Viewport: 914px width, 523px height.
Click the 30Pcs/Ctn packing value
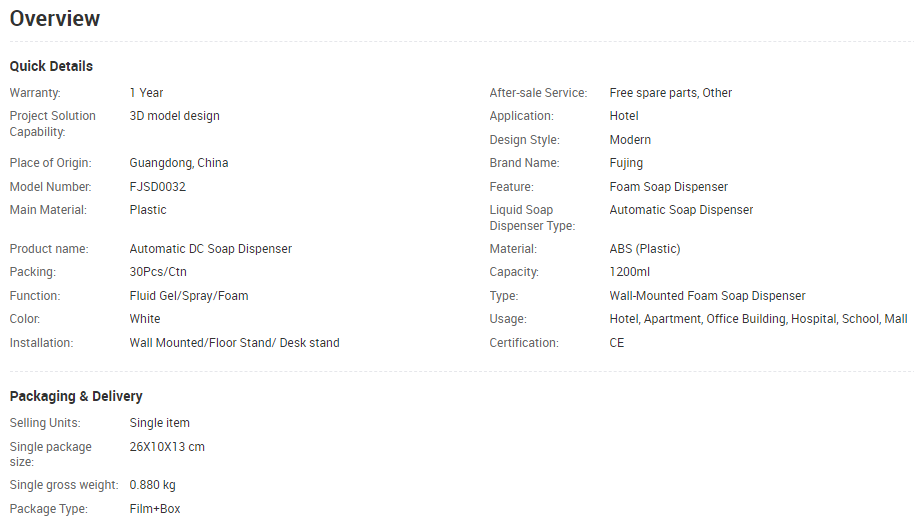(x=158, y=272)
